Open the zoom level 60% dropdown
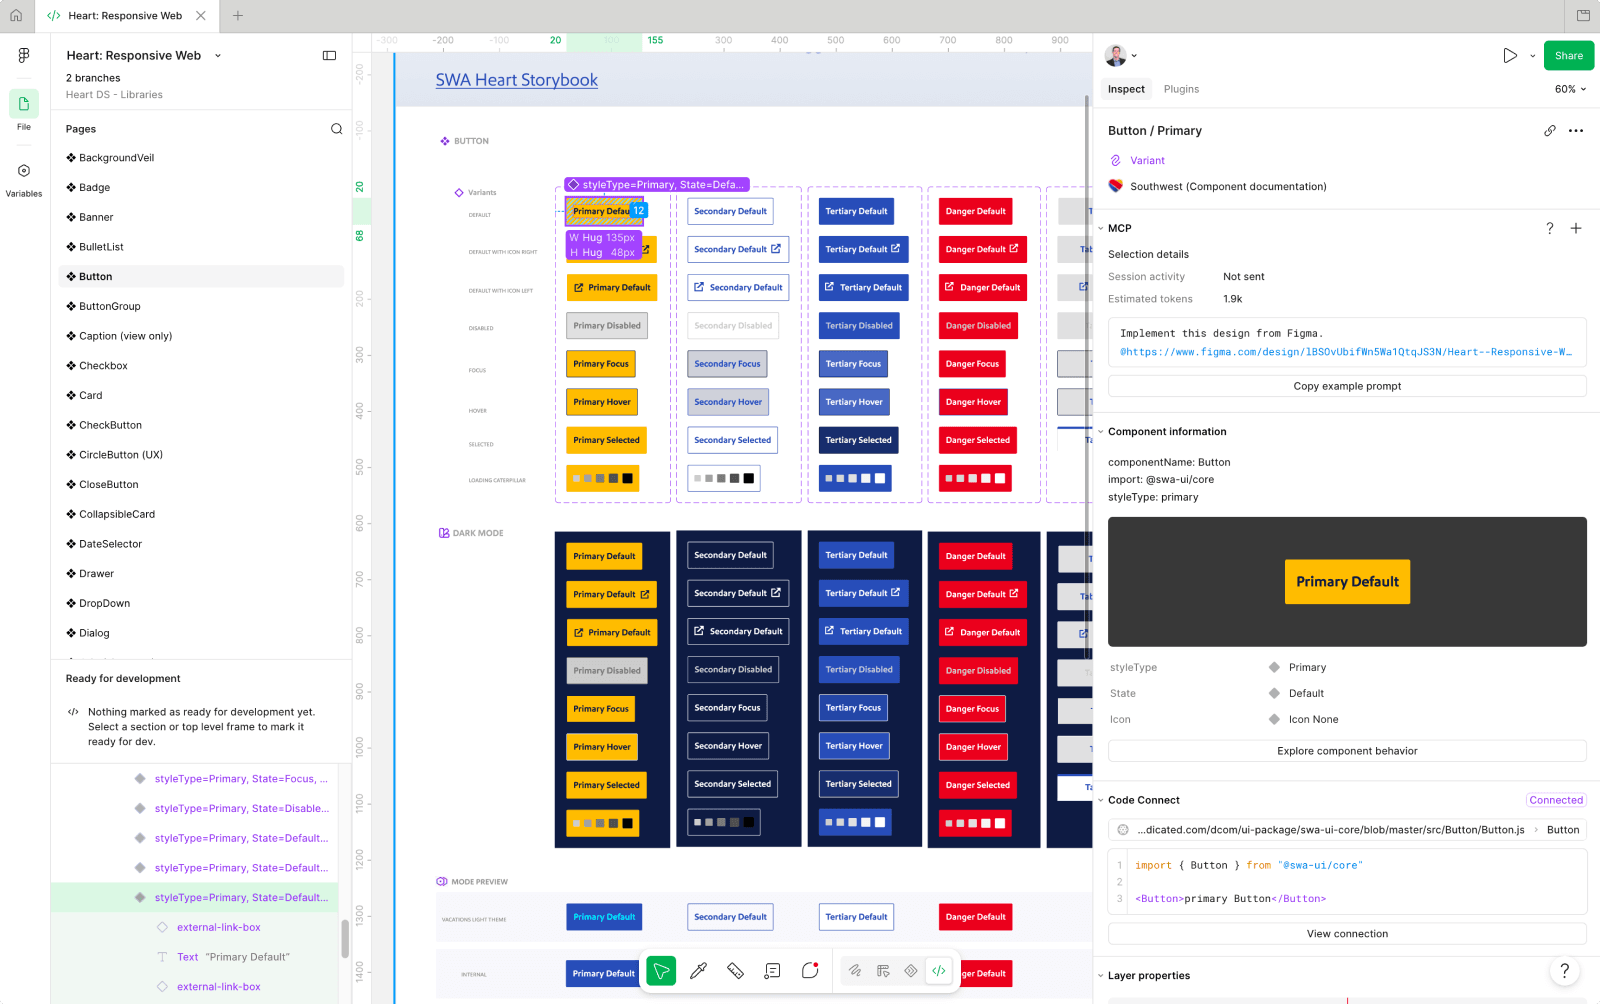This screenshot has width=1600, height=1004. 1570,89
